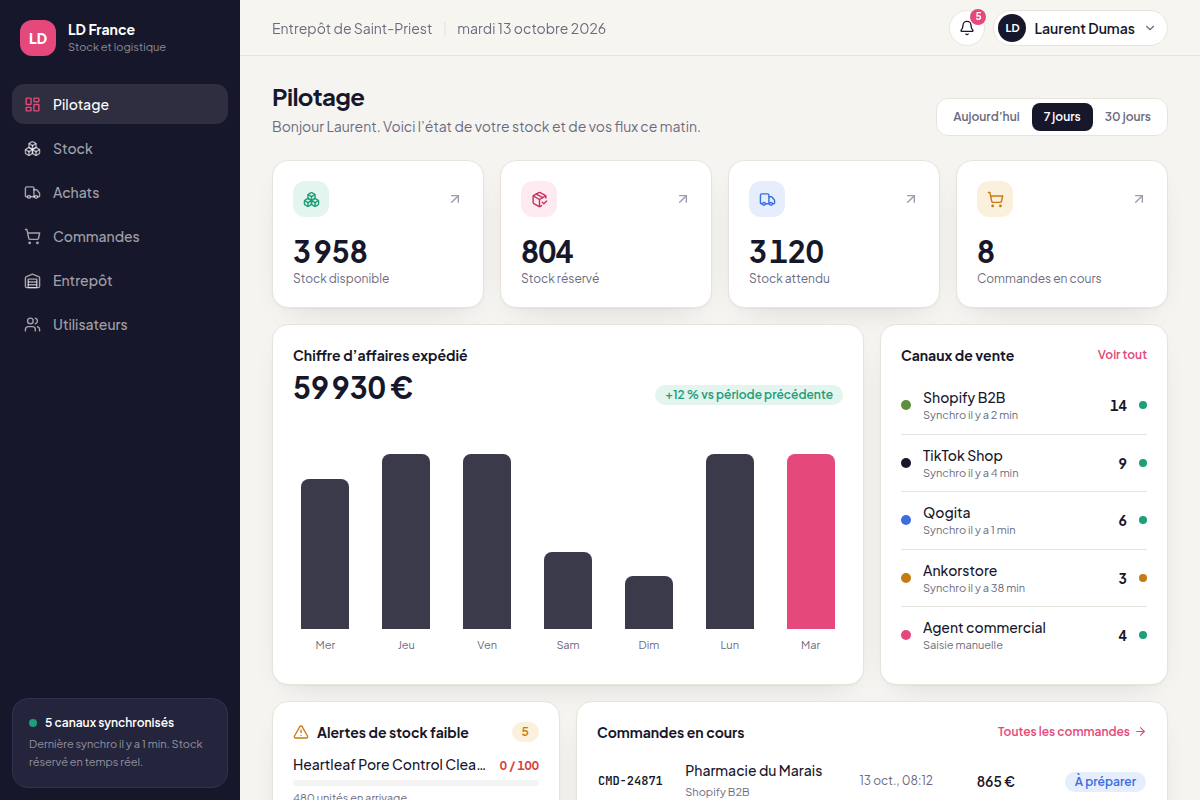Open the Entrepôt section
Viewport: 1200px width, 800px height.
120,280
